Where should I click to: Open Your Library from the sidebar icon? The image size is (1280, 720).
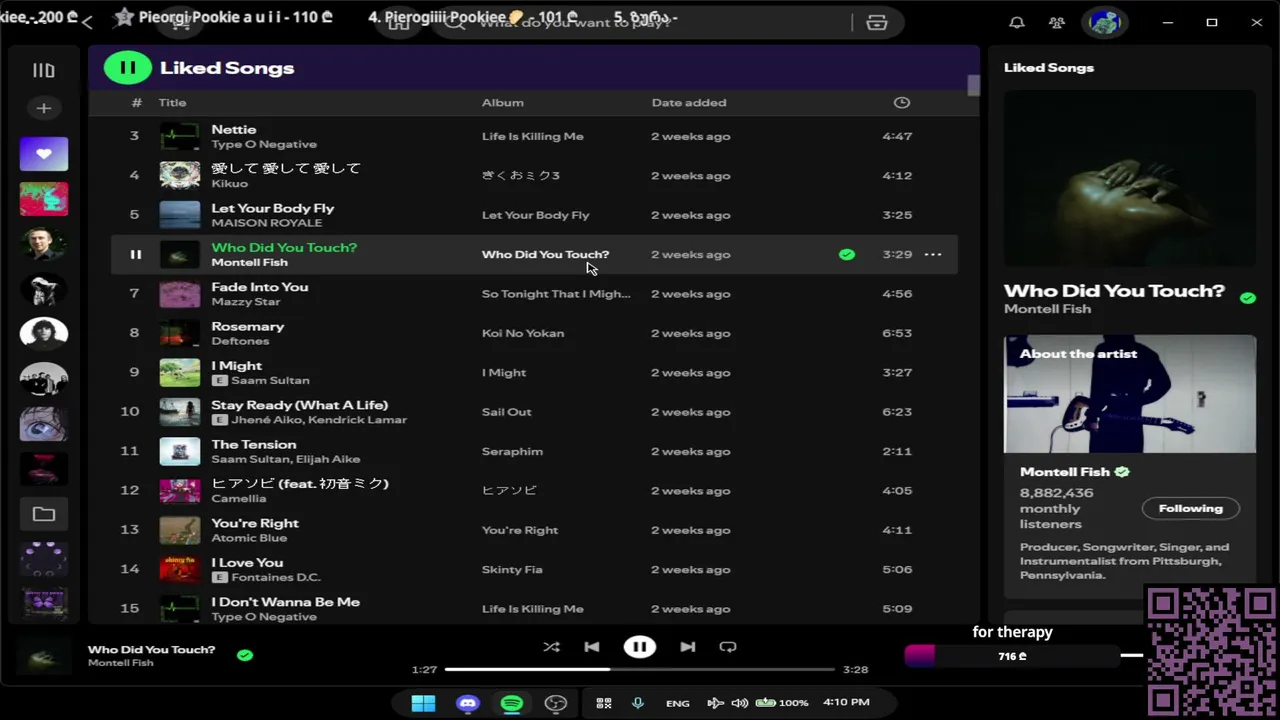(43, 70)
